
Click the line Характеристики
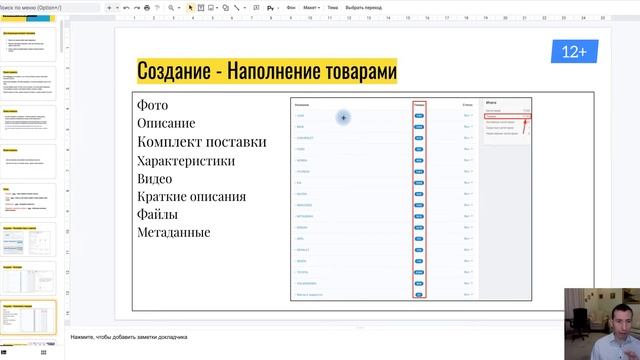[186, 160]
